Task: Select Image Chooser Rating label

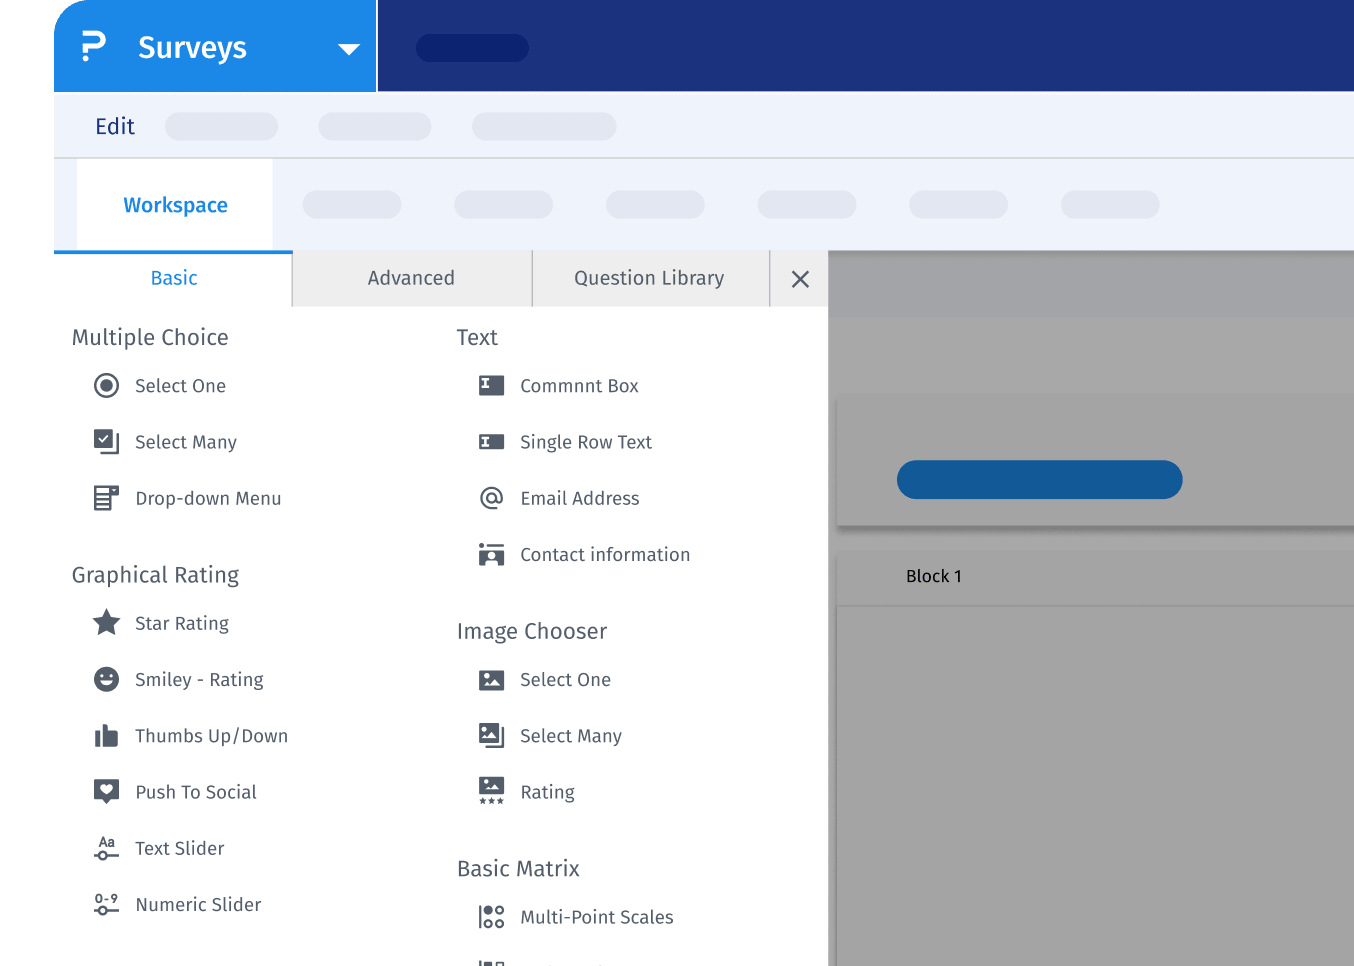Action: point(548,792)
